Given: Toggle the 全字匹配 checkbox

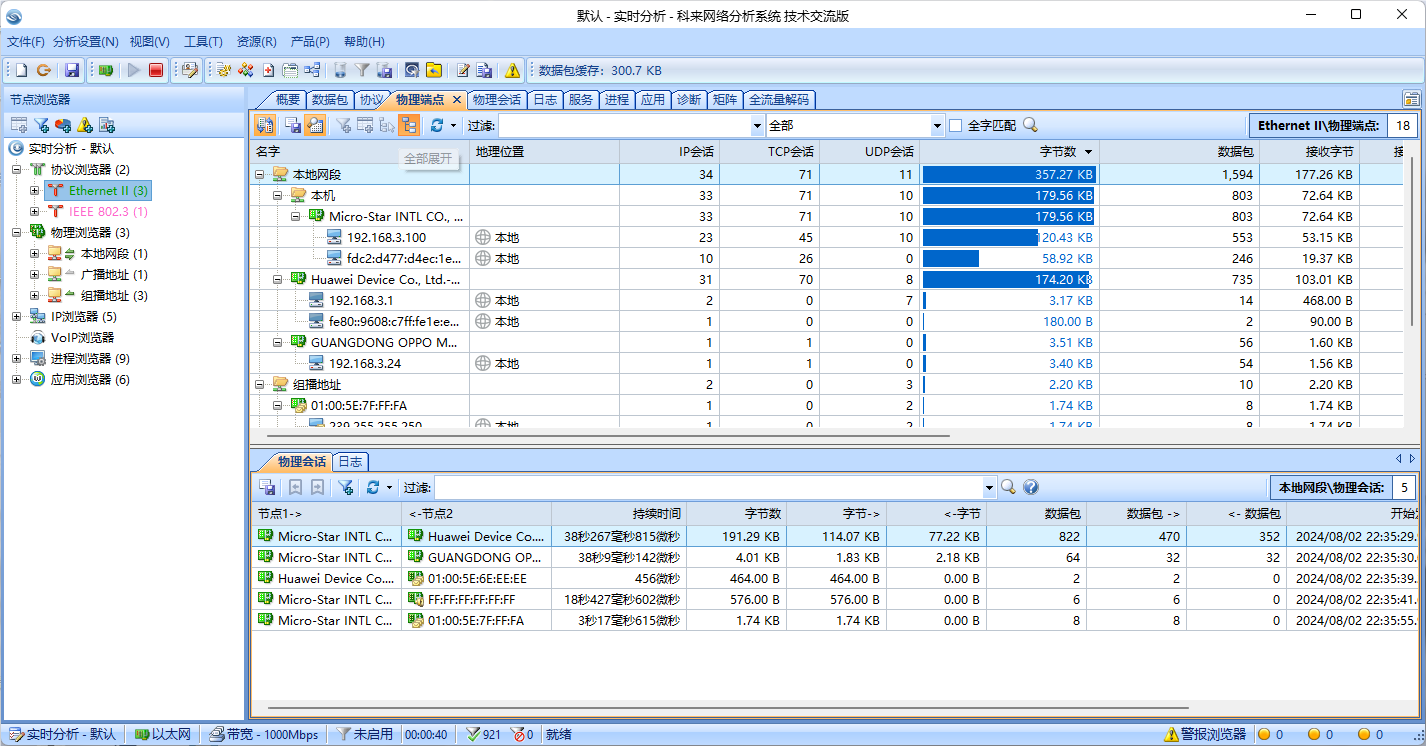Looking at the screenshot, I should [x=955, y=125].
